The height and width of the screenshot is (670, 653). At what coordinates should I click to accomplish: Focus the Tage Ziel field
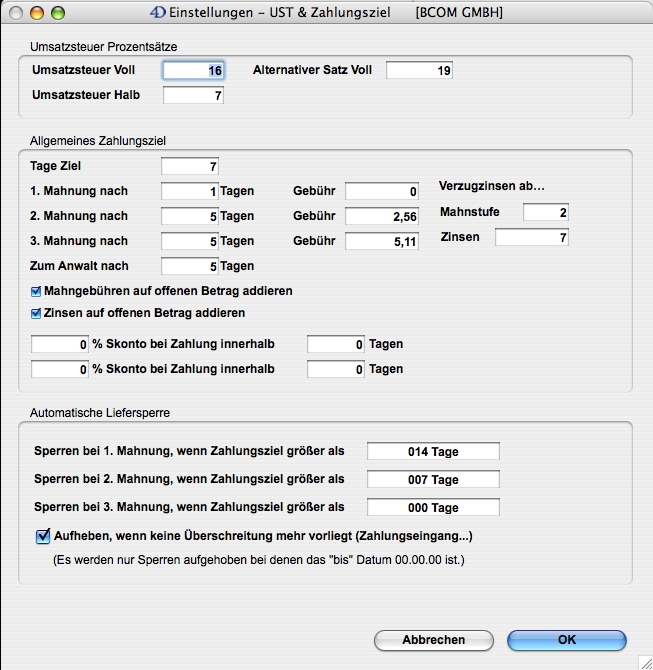coord(189,166)
